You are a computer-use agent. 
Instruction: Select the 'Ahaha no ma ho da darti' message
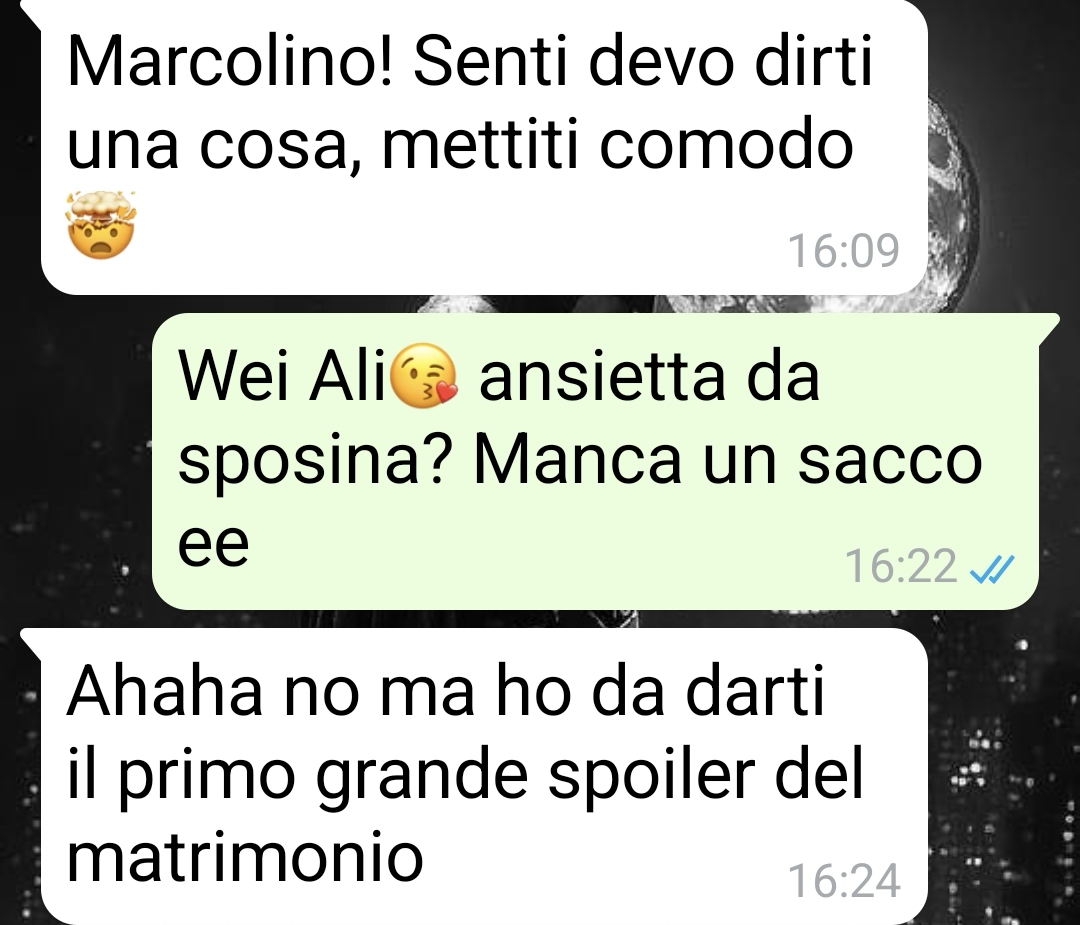tap(474, 776)
